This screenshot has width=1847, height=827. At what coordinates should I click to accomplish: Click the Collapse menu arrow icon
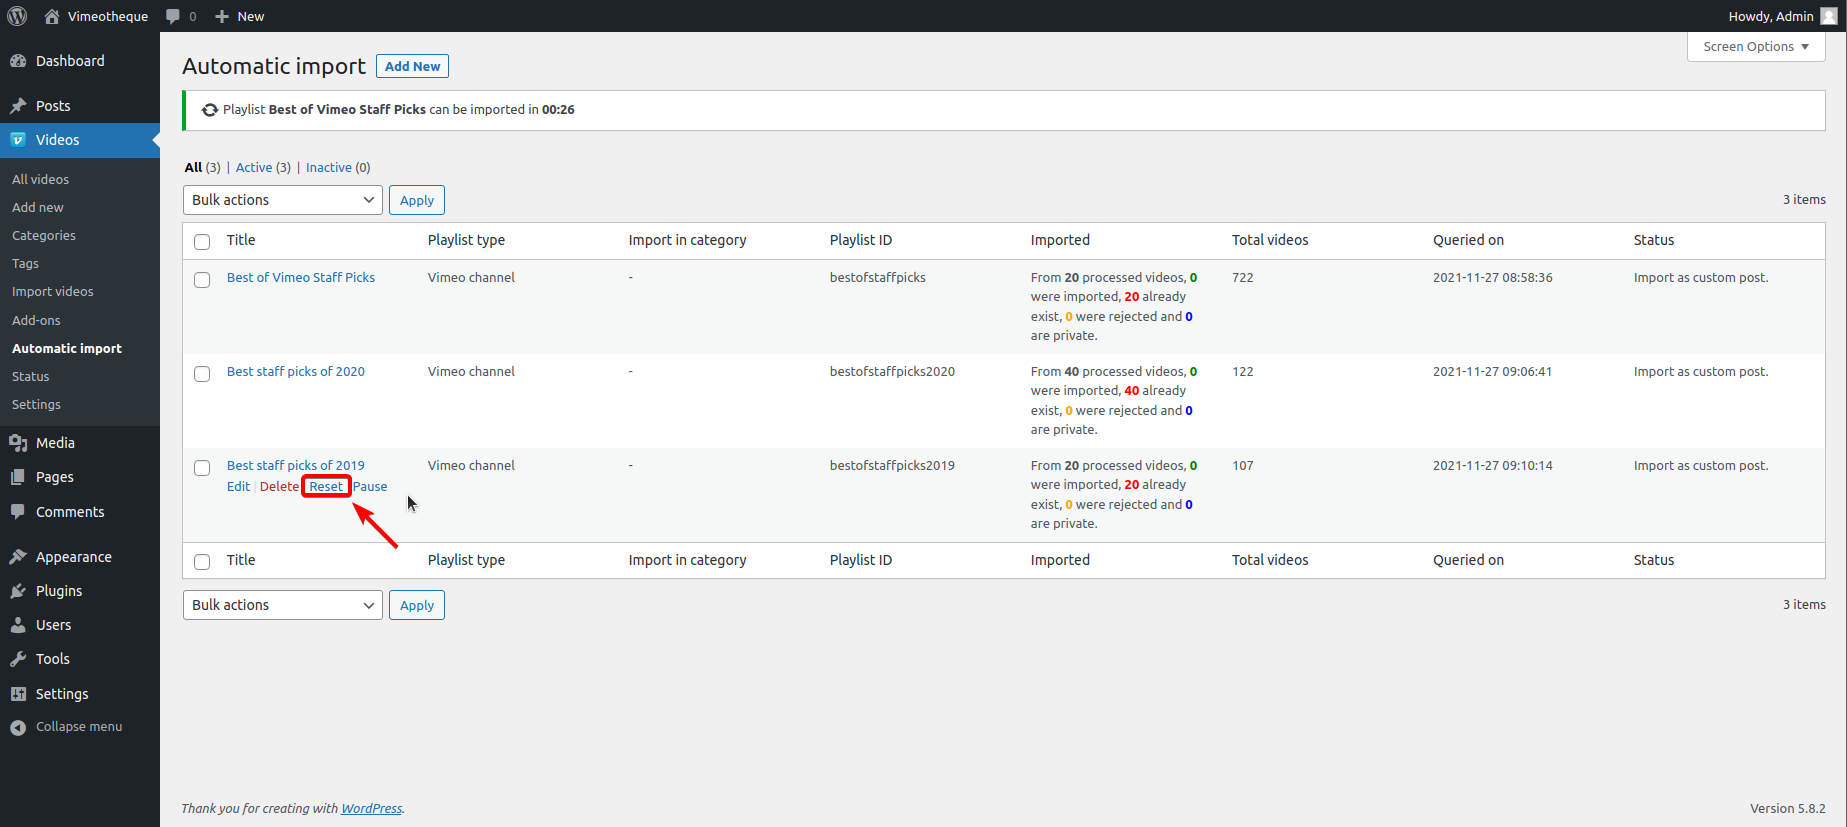18,727
